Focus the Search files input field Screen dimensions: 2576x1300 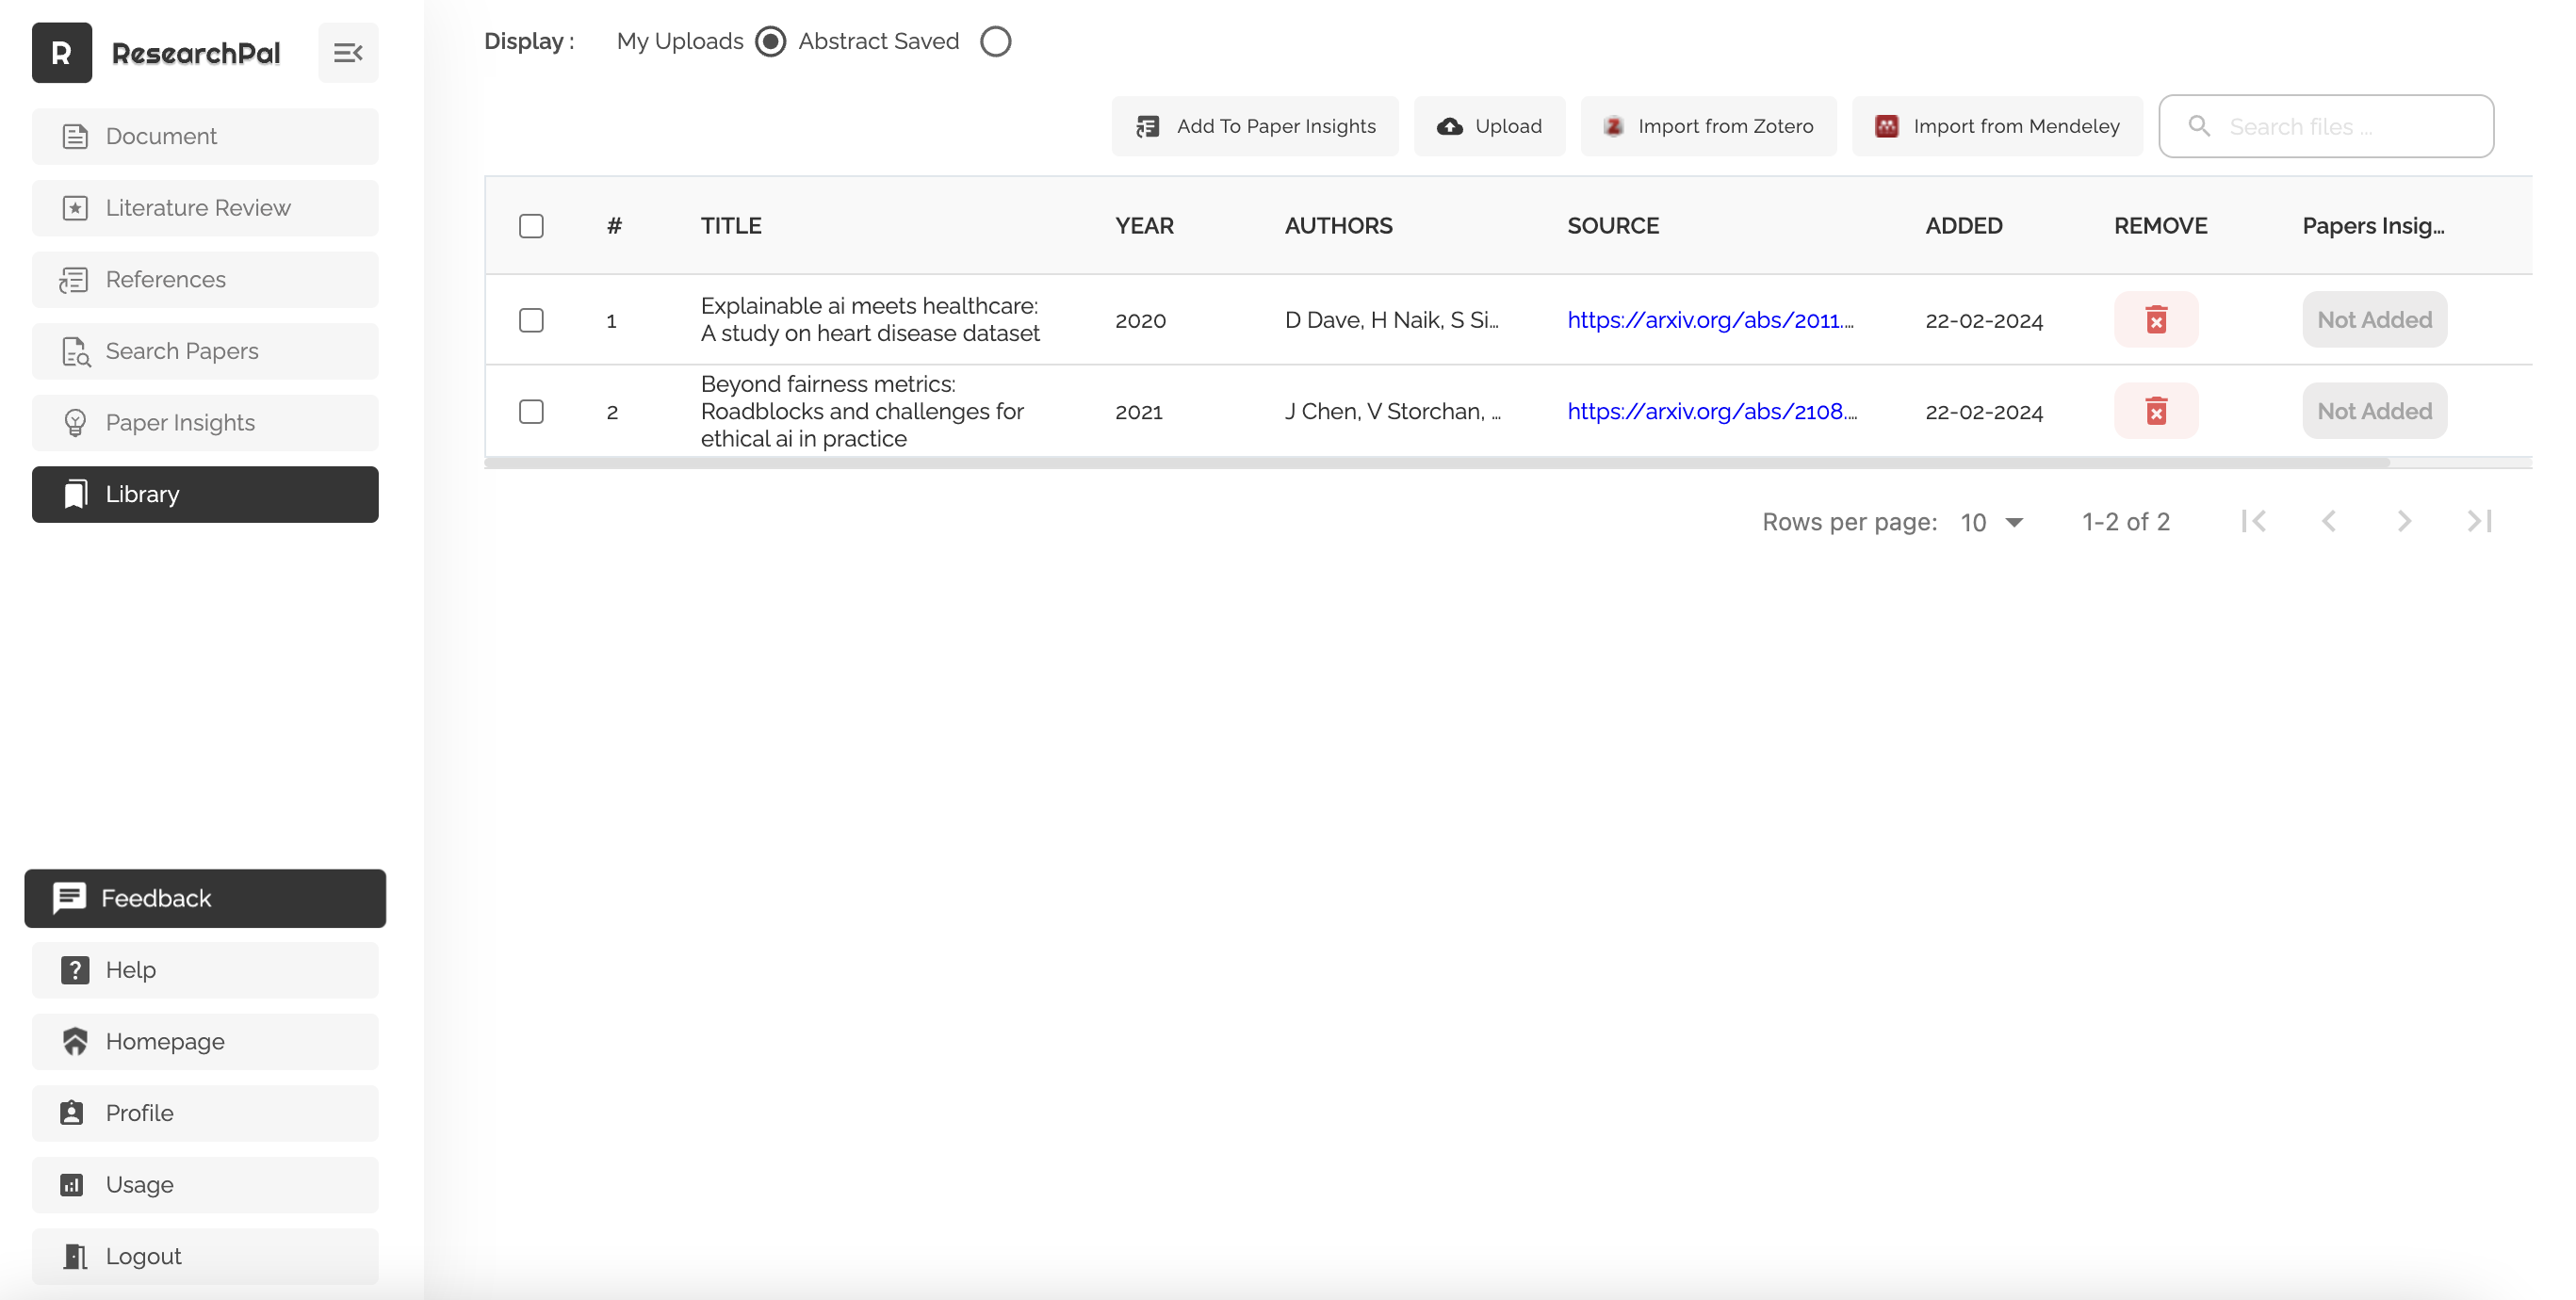click(2340, 127)
